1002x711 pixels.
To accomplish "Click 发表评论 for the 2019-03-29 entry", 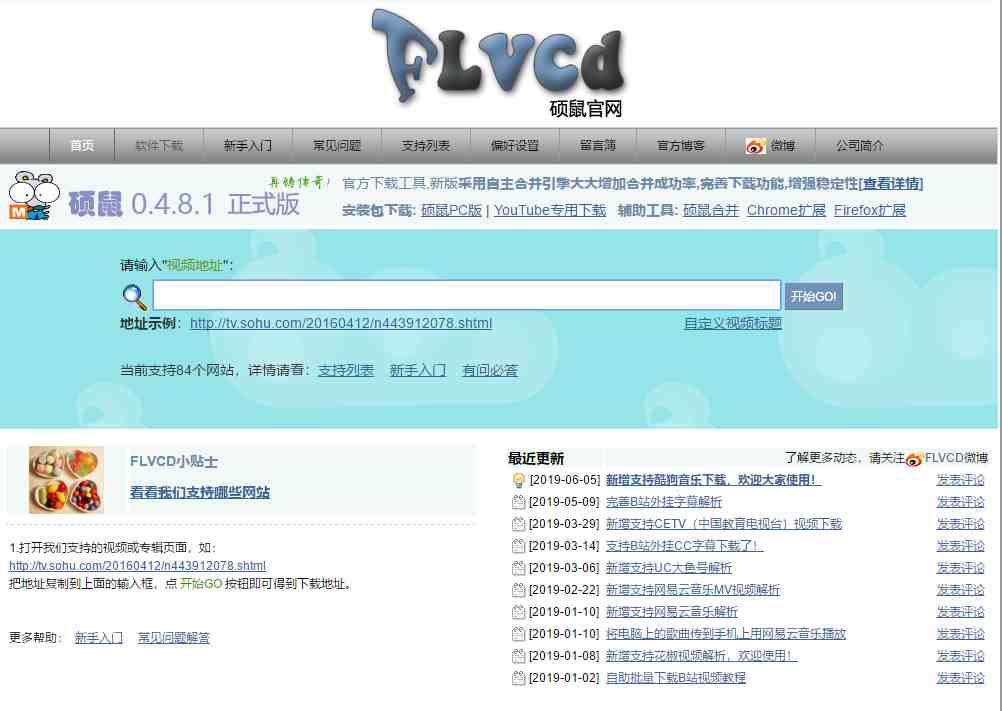I will point(960,524).
